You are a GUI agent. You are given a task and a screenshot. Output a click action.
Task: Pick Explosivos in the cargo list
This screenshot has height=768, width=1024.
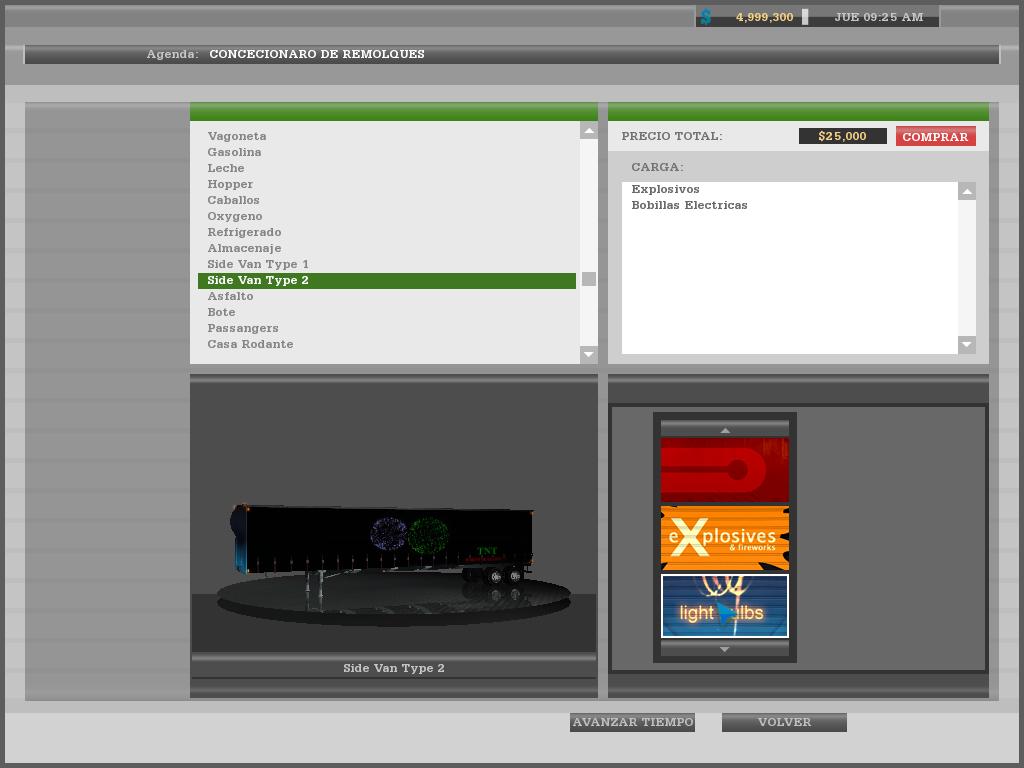pos(665,189)
